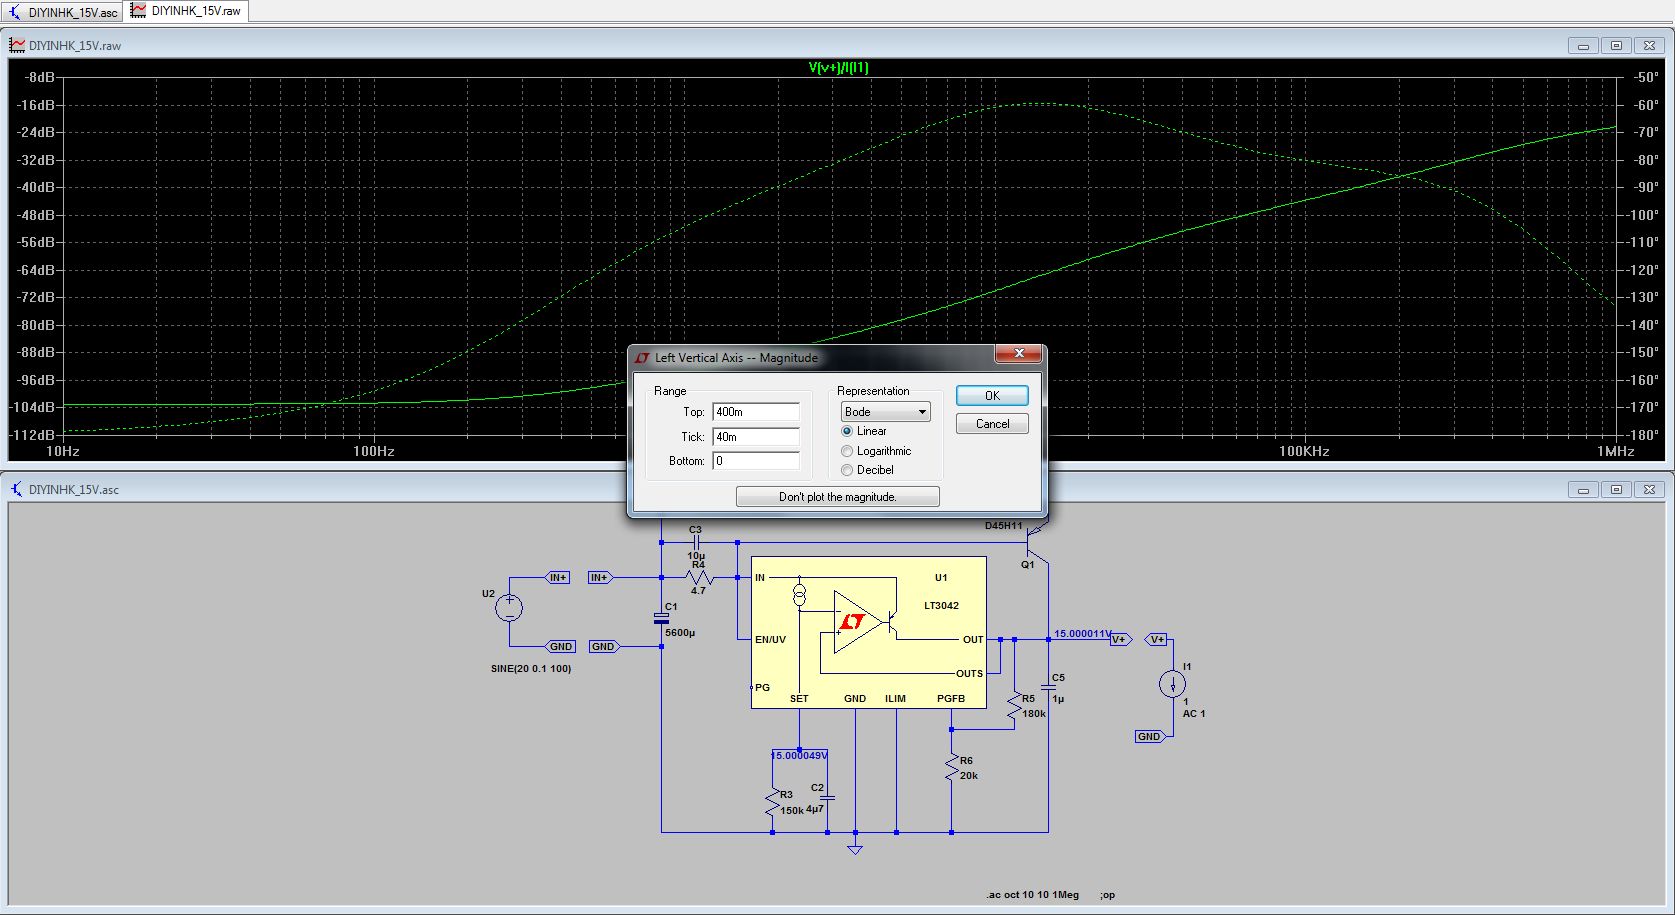Viewport: 1675px width, 915px height.
Task: Select the LT3042 regulator U1 symbol
Action: 868,632
